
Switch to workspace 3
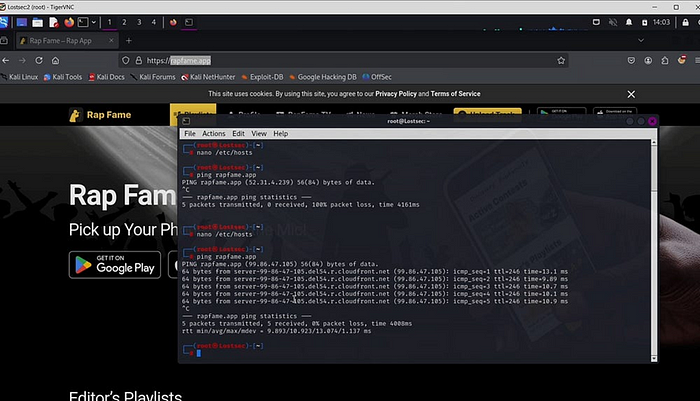pyautogui.click(x=139, y=22)
